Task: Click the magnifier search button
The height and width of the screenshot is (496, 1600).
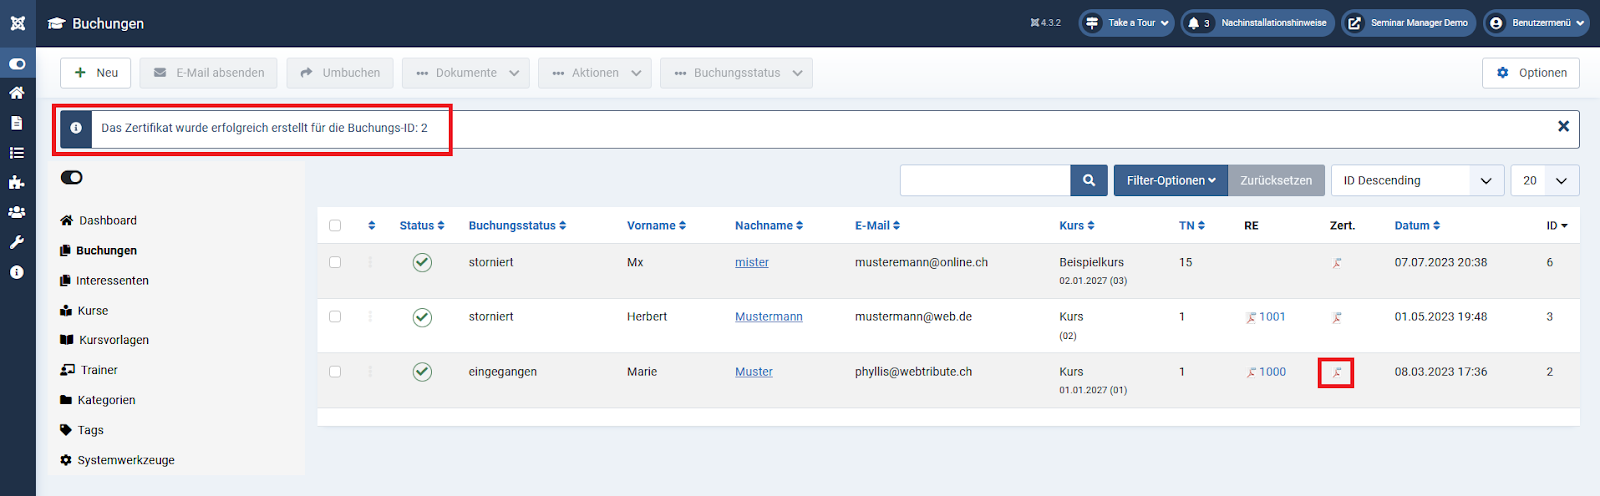Action: [x=1089, y=180]
